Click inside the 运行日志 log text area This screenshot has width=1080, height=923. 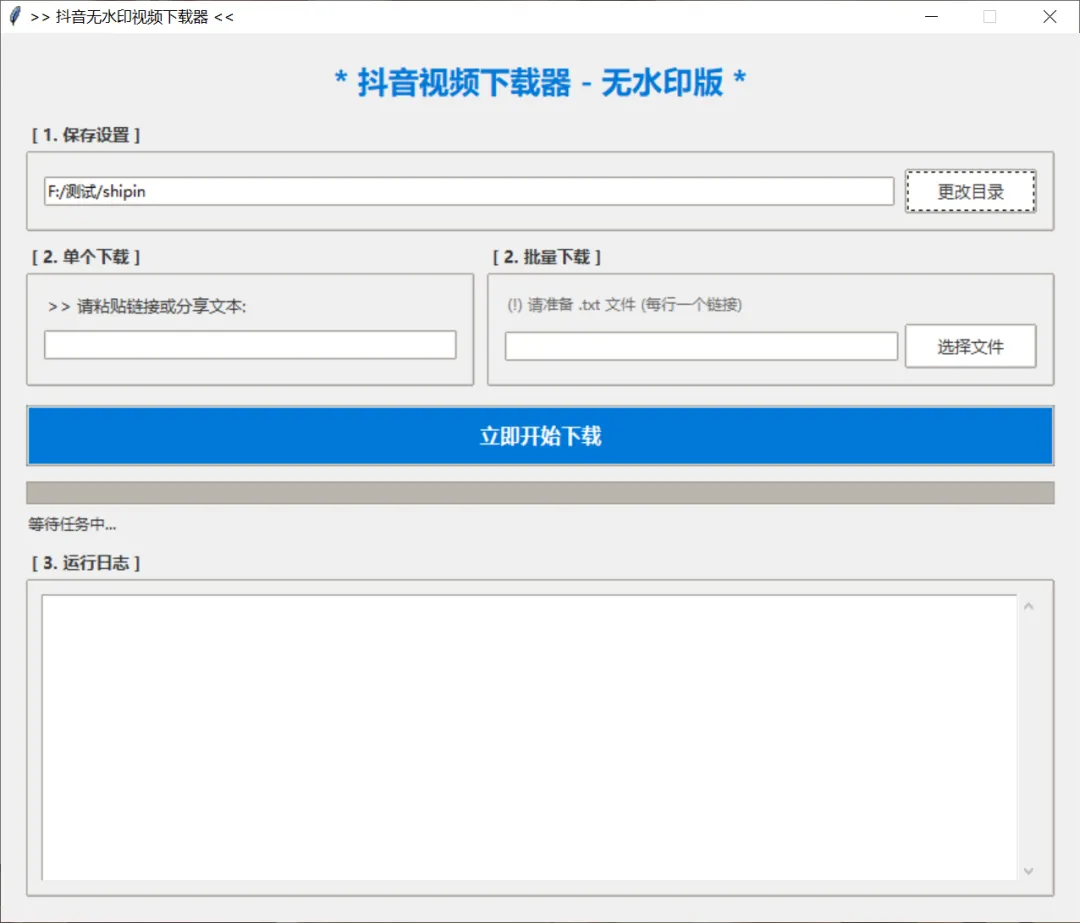click(x=529, y=738)
